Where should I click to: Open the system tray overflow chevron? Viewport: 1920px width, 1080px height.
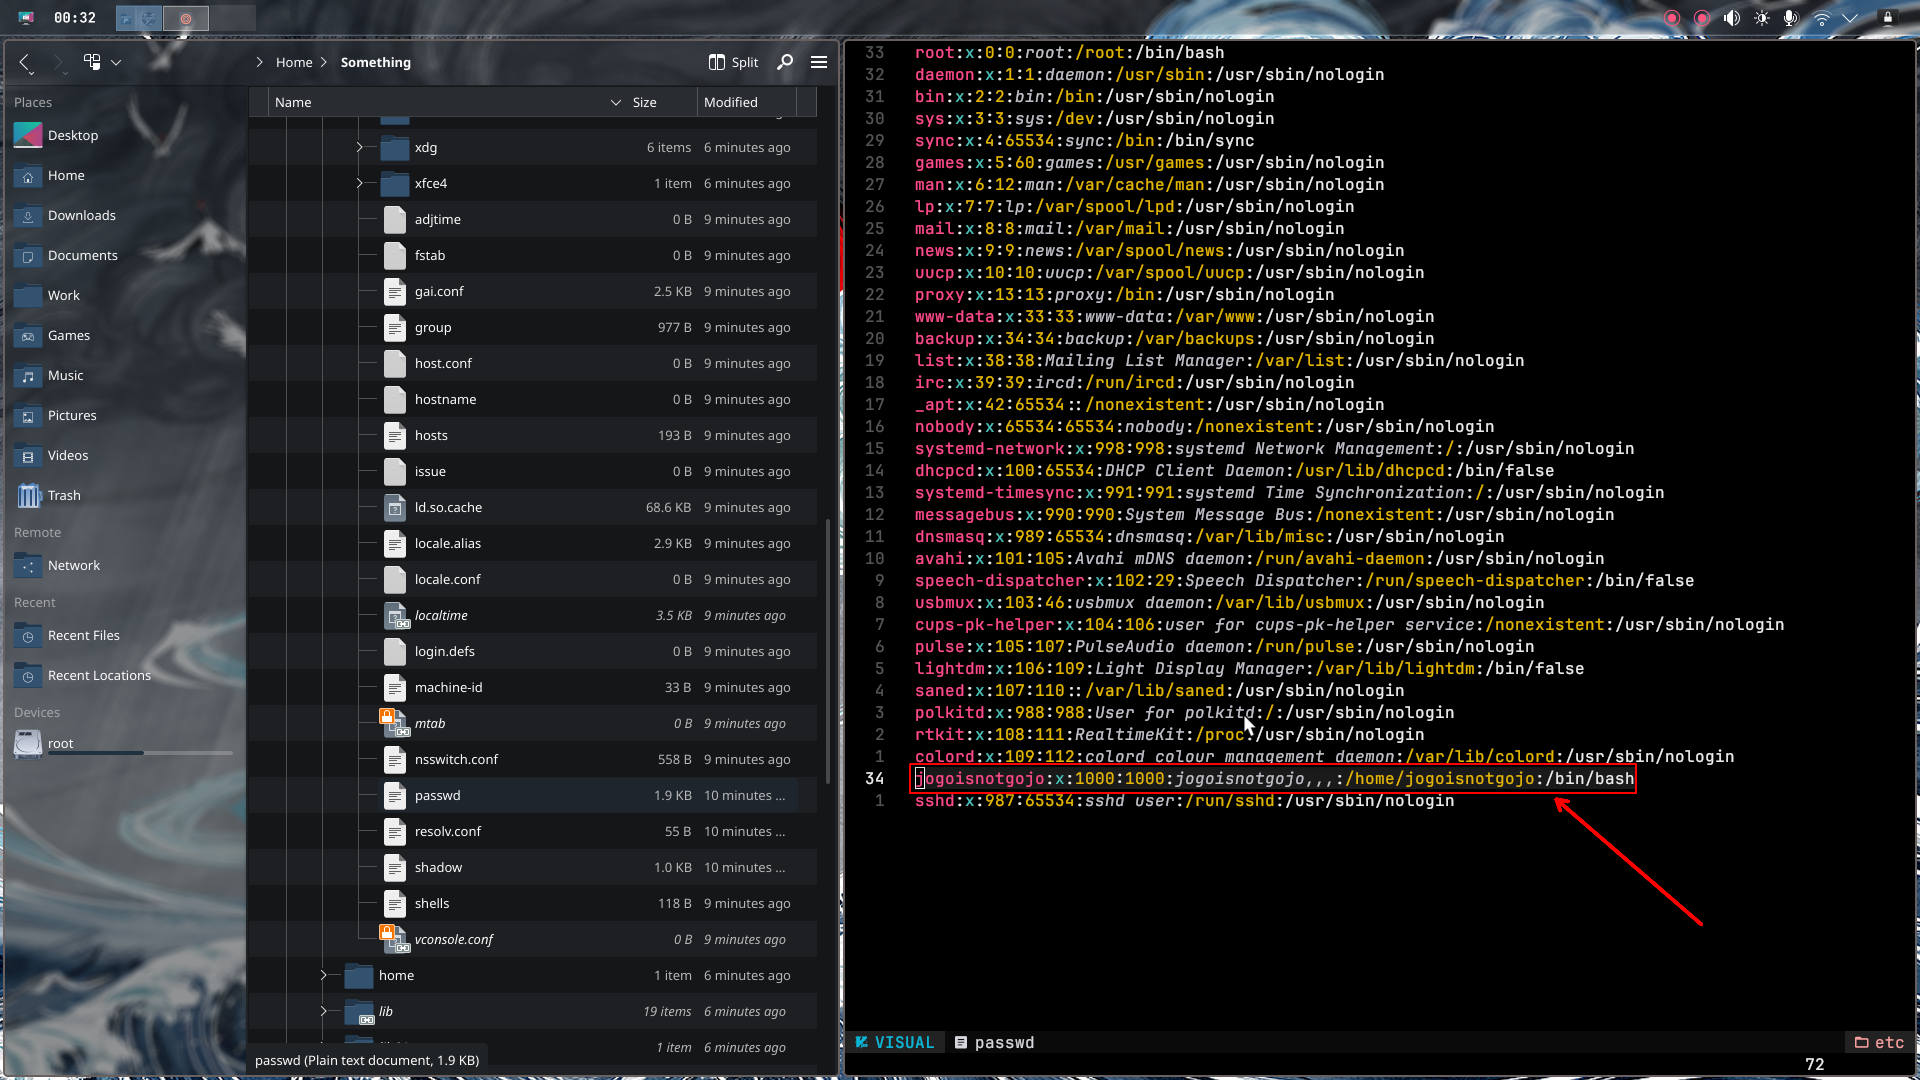(x=1852, y=17)
